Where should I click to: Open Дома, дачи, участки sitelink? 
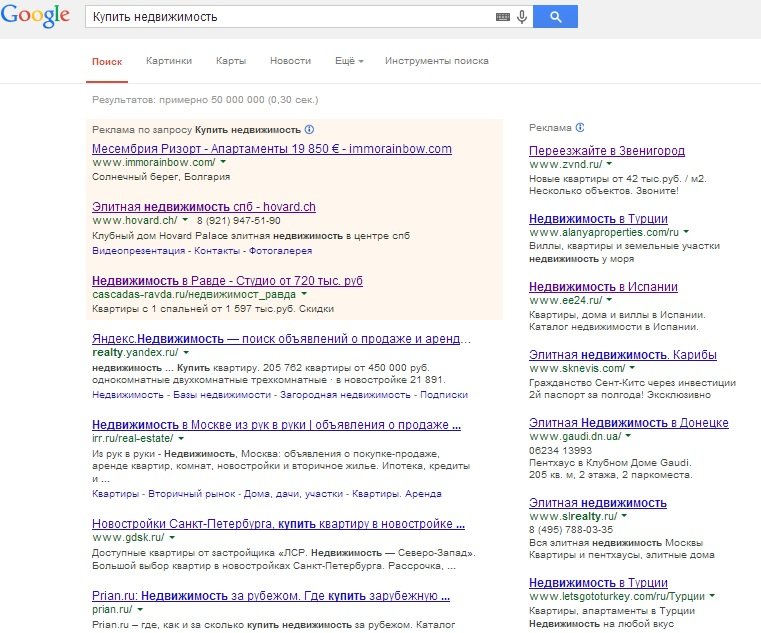pos(293,494)
